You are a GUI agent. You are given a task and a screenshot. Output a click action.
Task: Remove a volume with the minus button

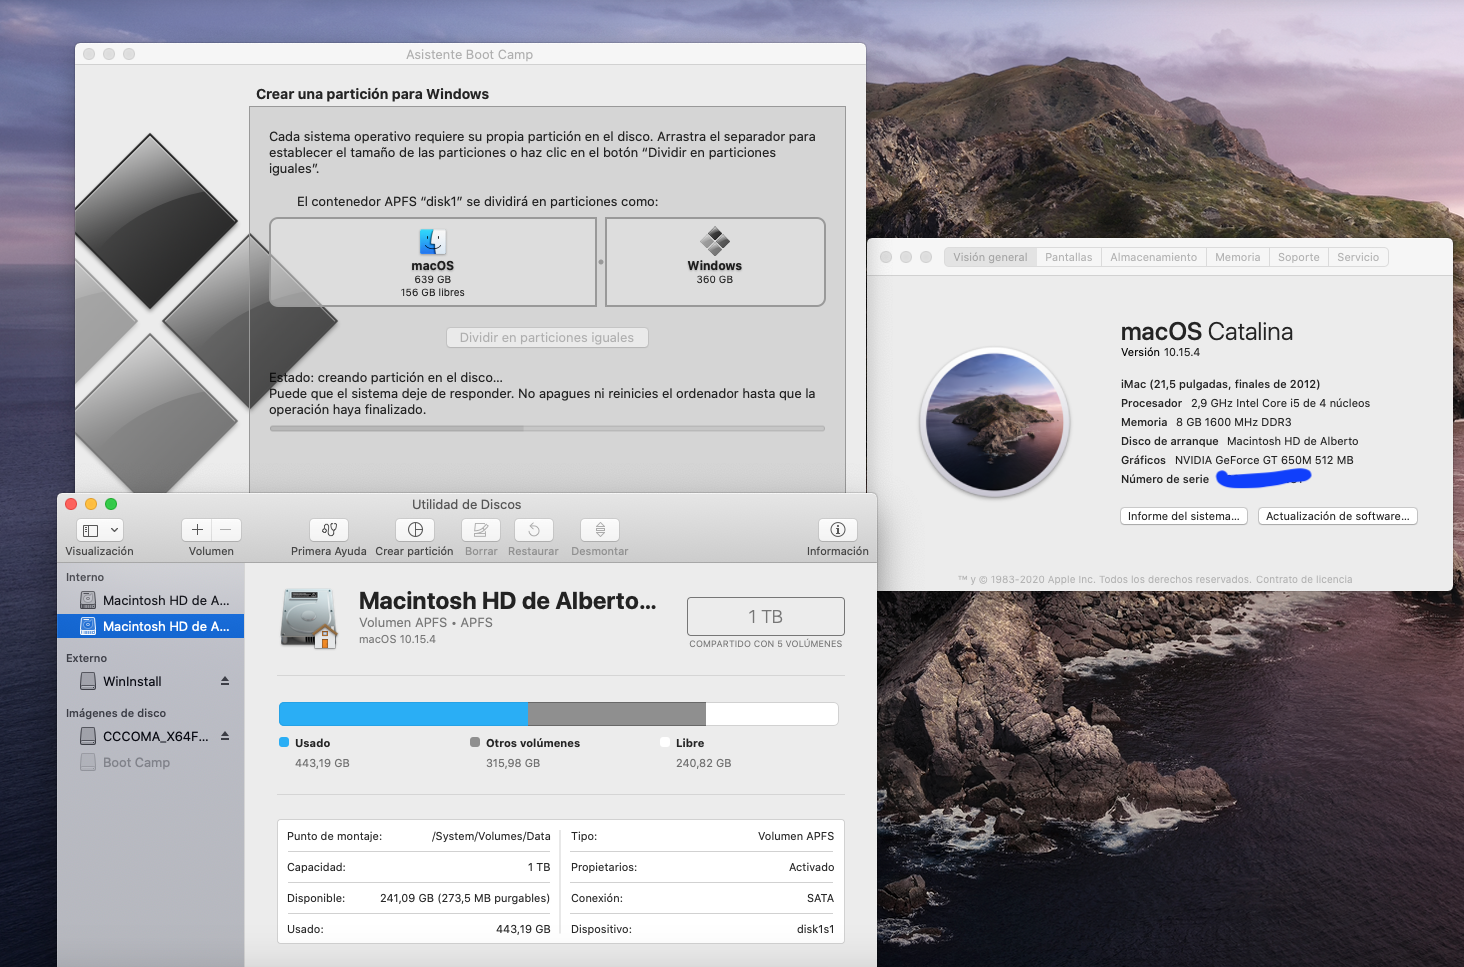point(227,530)
